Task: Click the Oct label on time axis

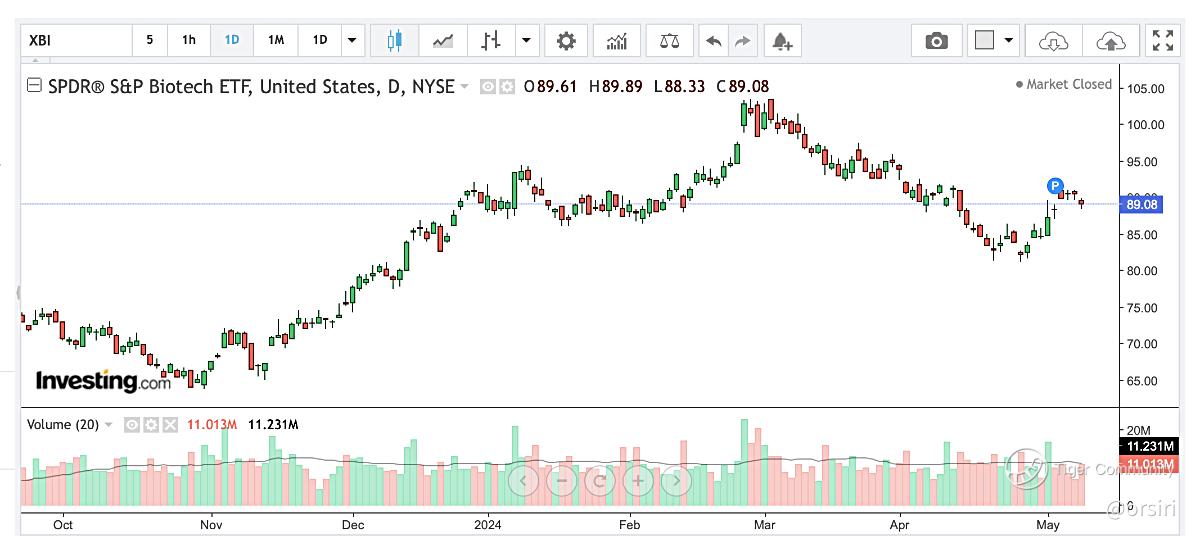Action: (63, 523)
